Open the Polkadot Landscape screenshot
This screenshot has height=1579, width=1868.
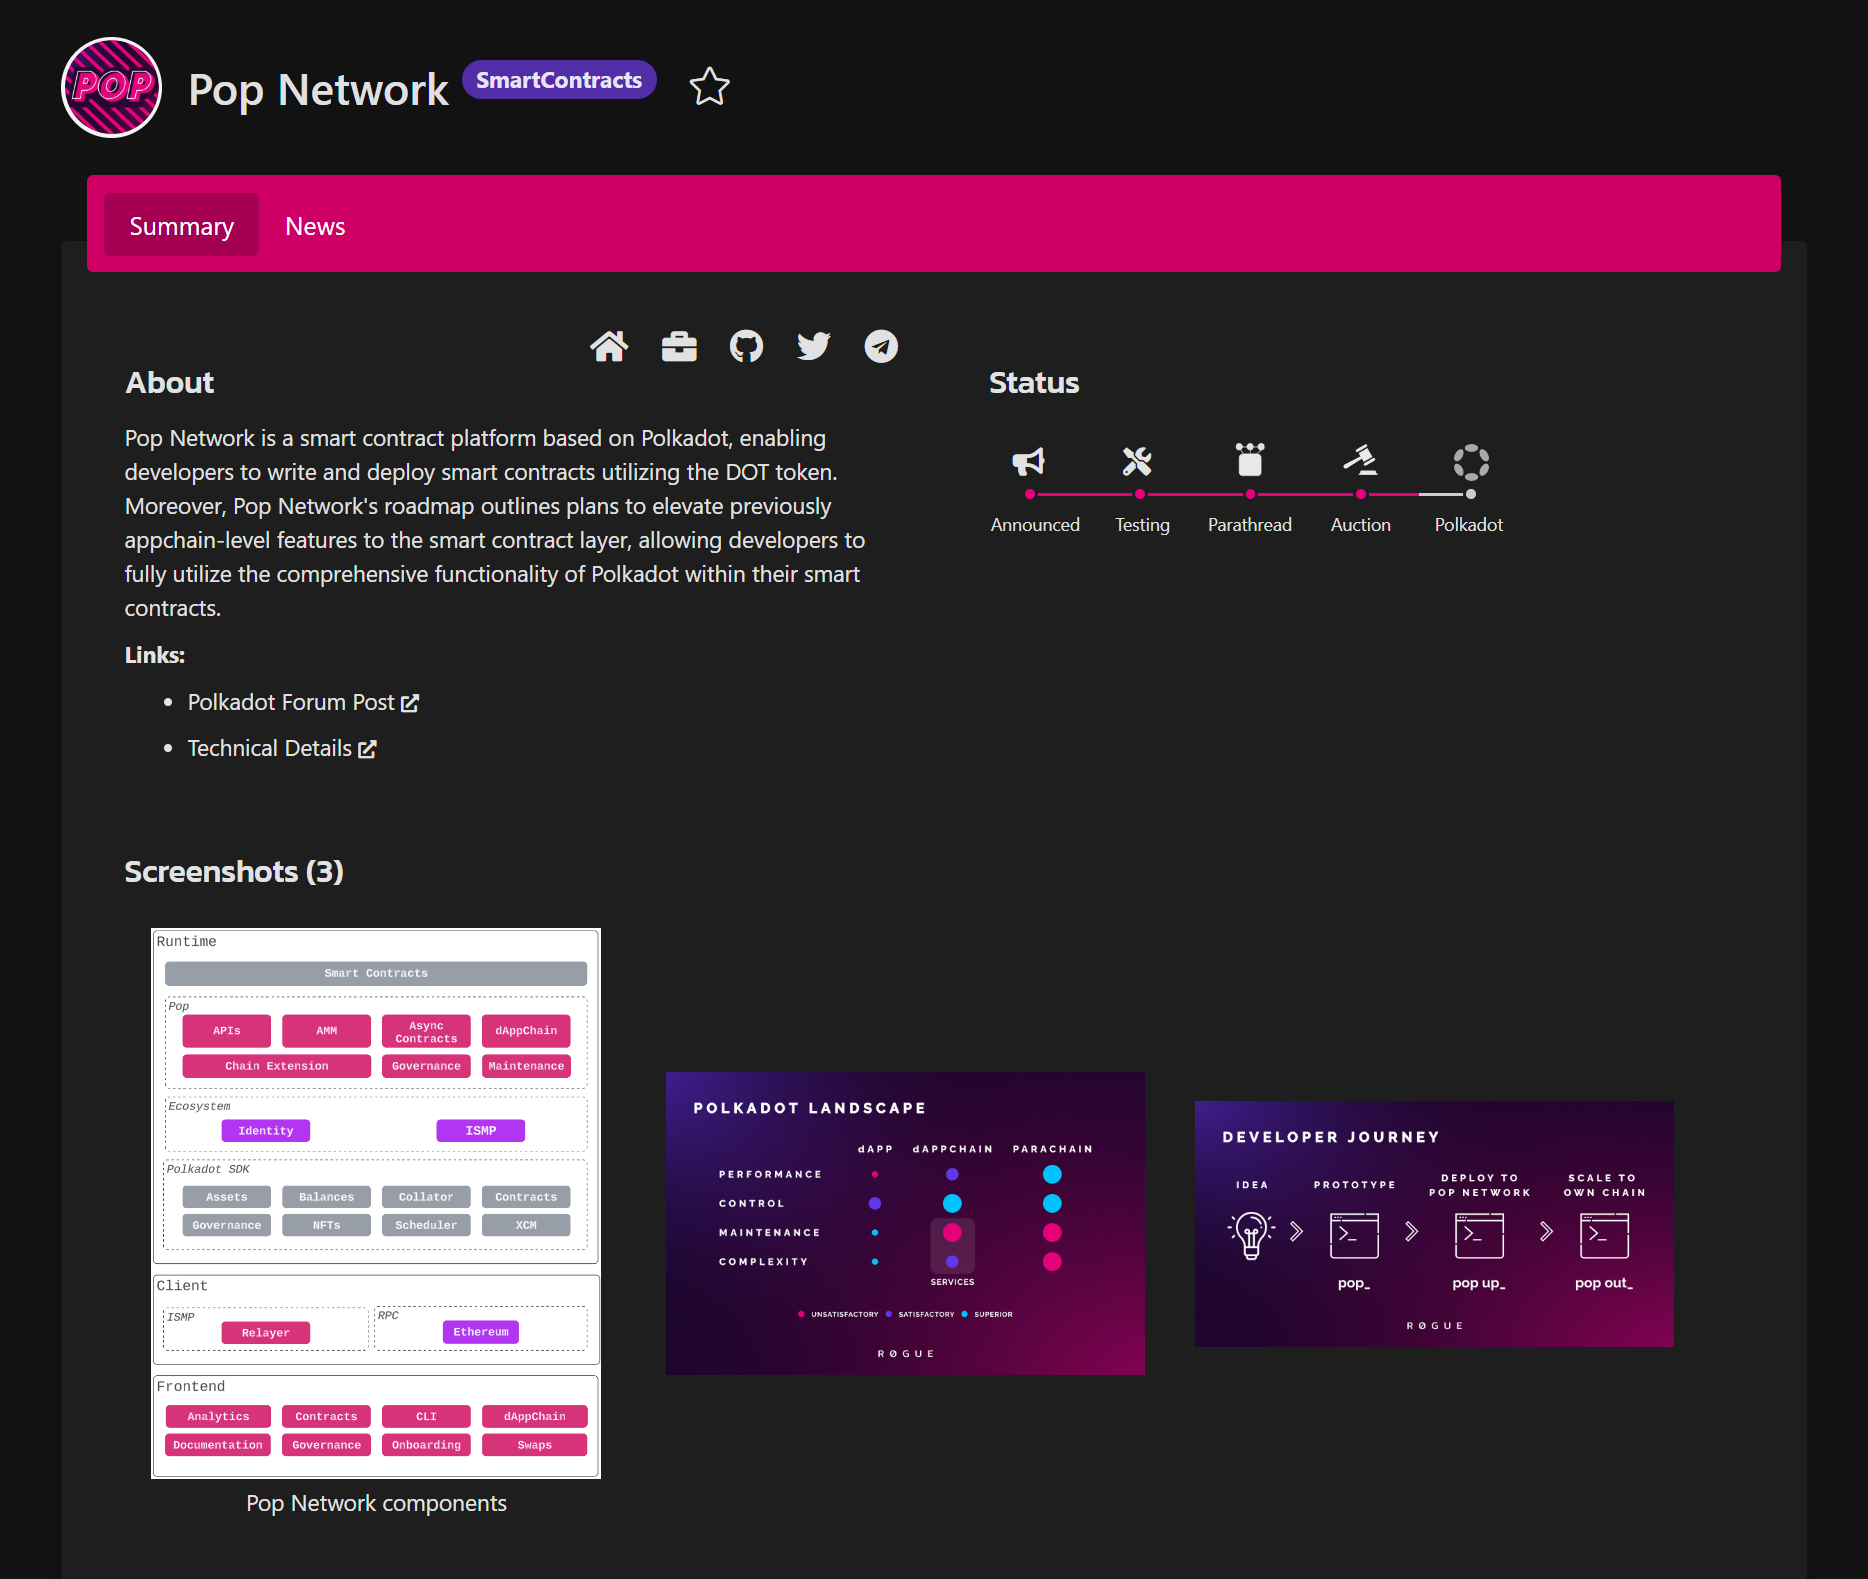coord(905,1223)
